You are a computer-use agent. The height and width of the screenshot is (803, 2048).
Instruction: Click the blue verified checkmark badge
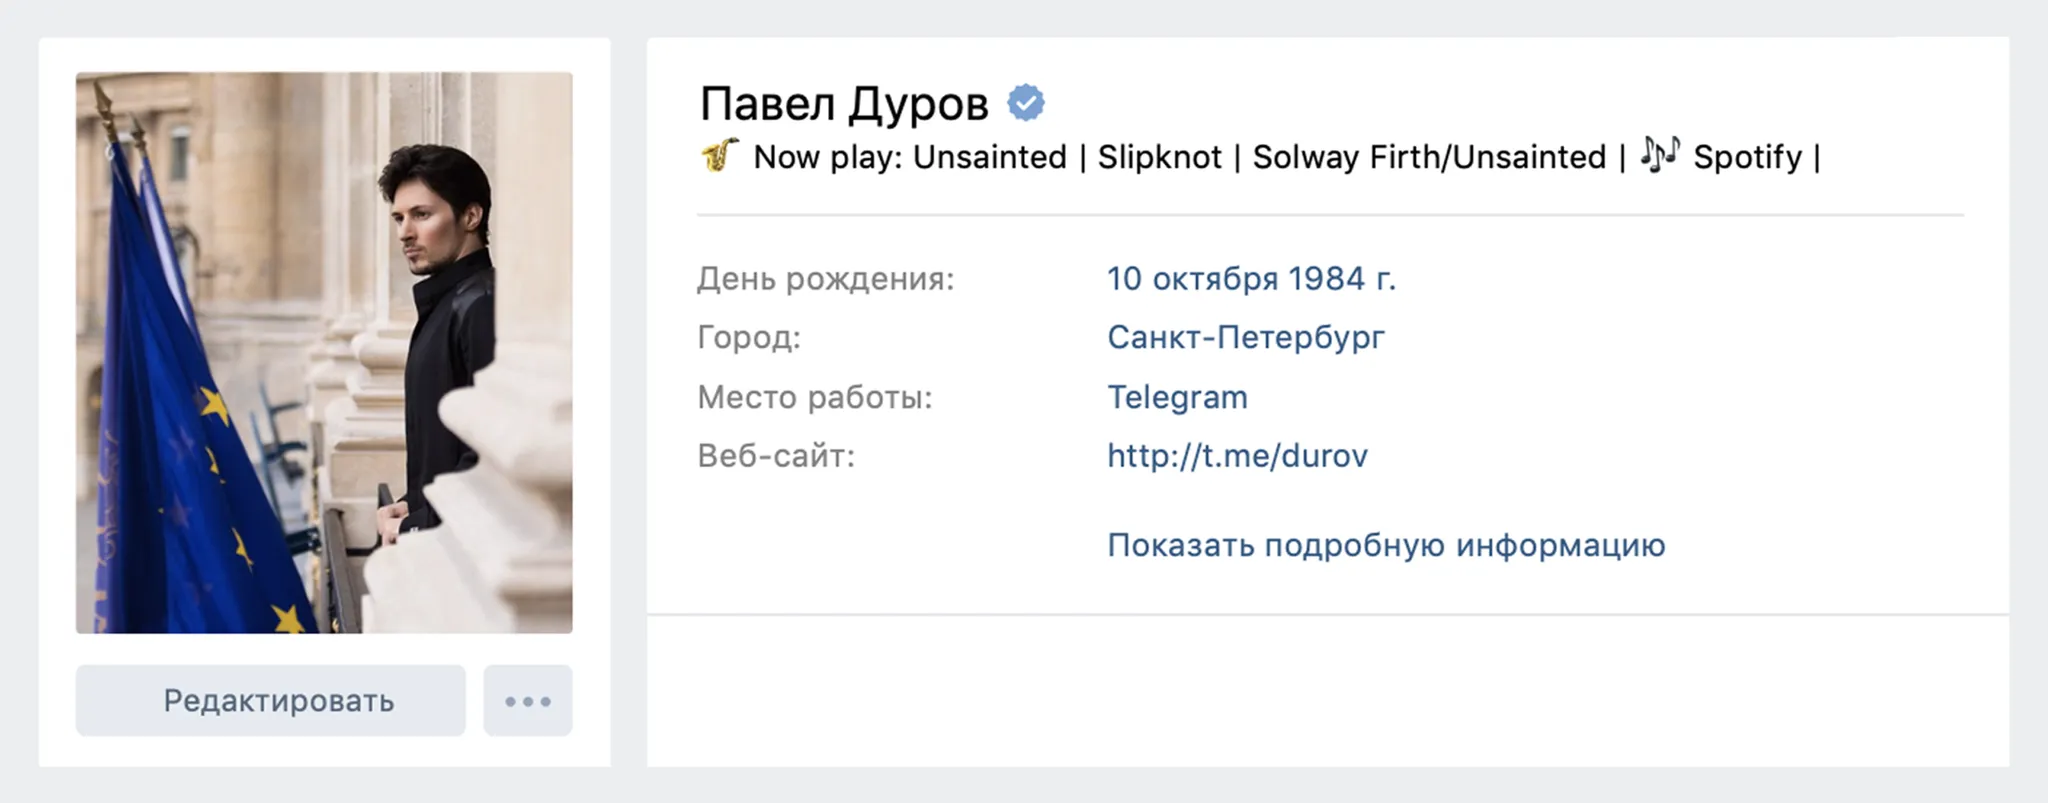(x=1025, y=103)
